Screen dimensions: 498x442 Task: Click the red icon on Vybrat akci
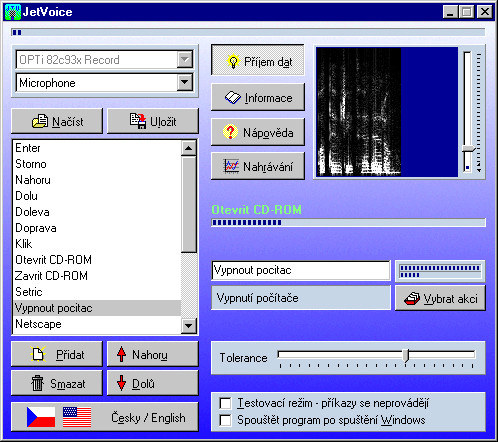point(412,298)
